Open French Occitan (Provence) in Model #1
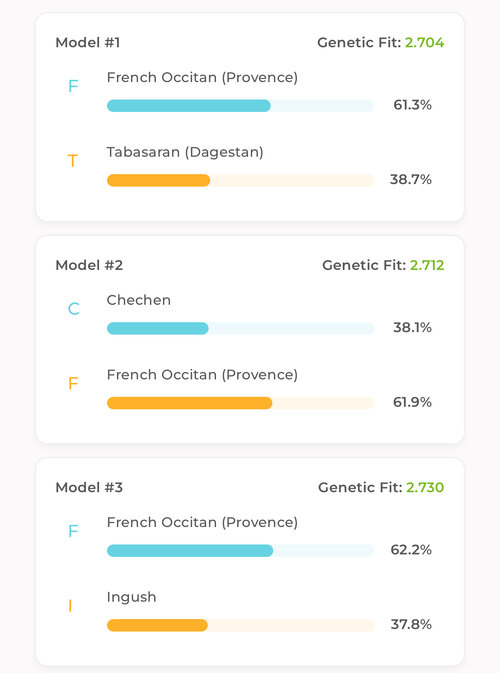The image size is (500, 673). [x=202, y=77]
